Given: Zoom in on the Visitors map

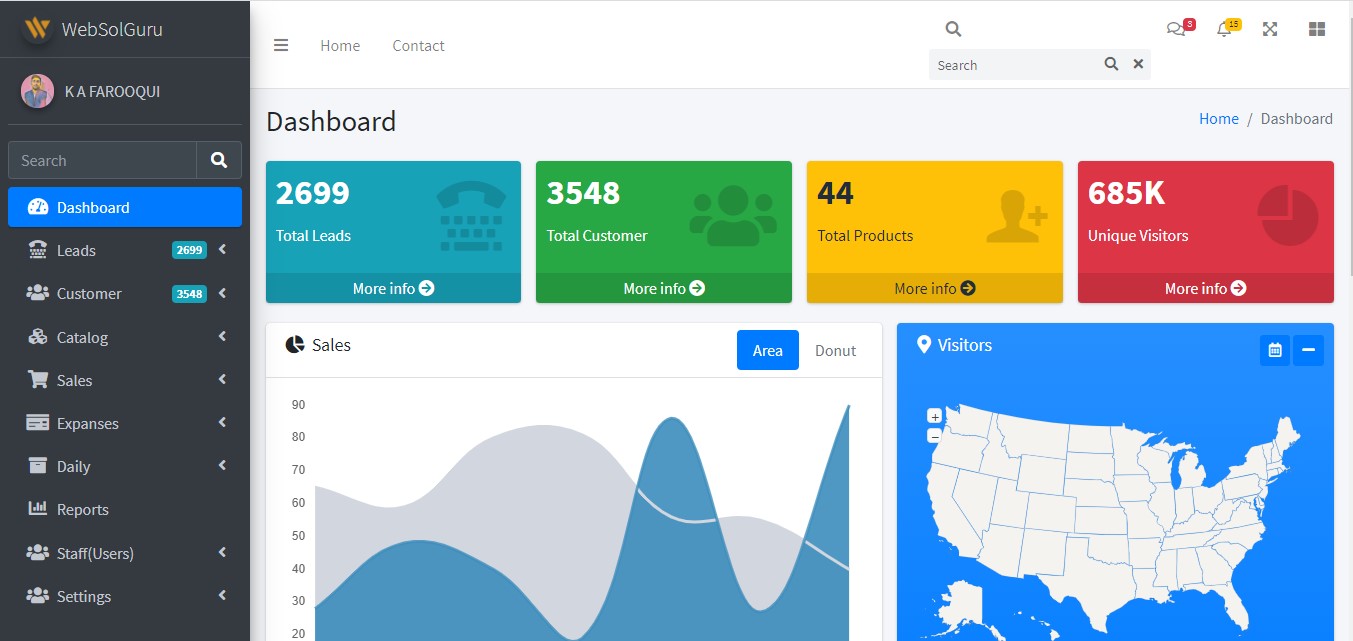Looking at the screenshot, I should [x=934, y=415].
